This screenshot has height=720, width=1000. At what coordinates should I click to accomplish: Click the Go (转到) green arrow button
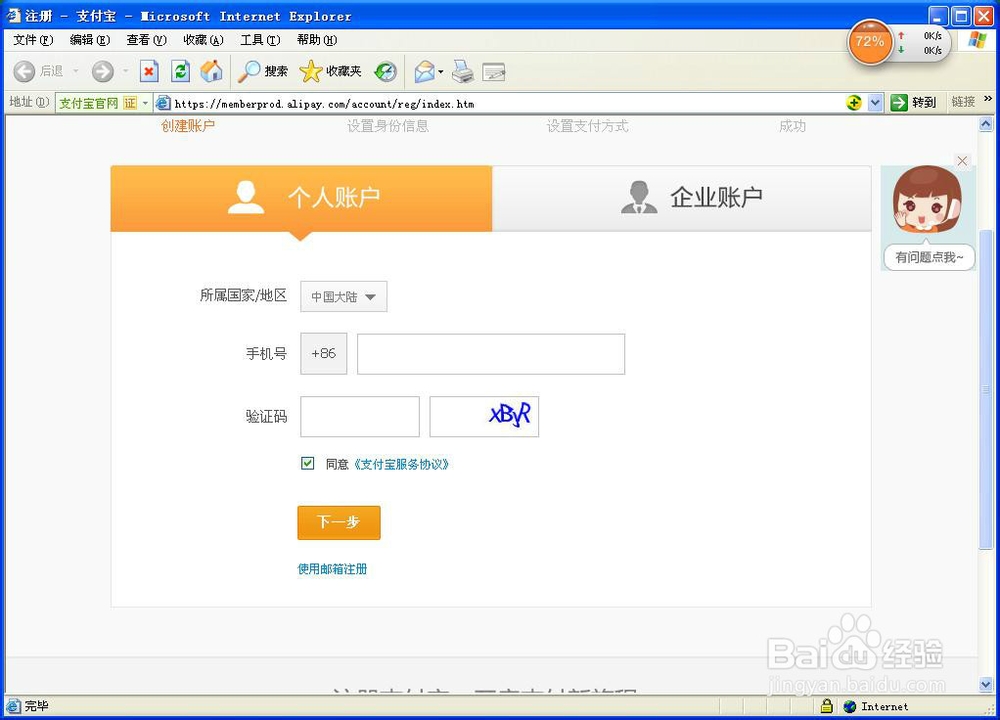913,102
